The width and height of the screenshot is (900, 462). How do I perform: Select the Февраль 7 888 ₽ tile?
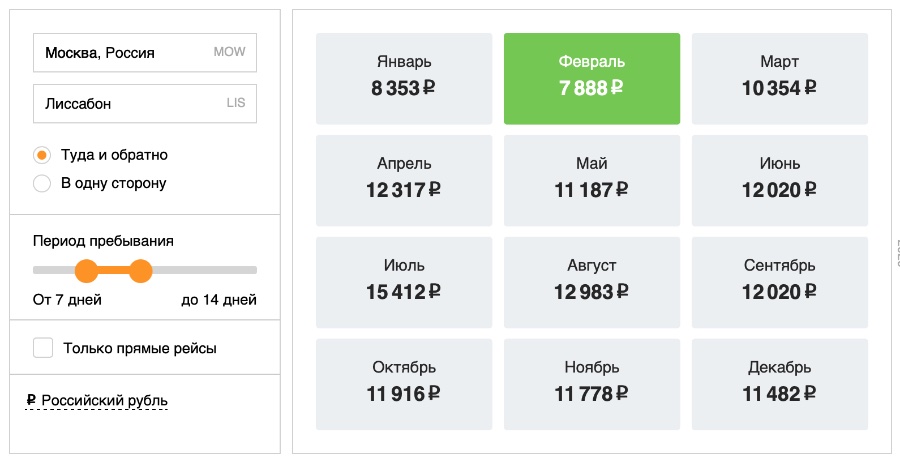click(x=591, y=78)
